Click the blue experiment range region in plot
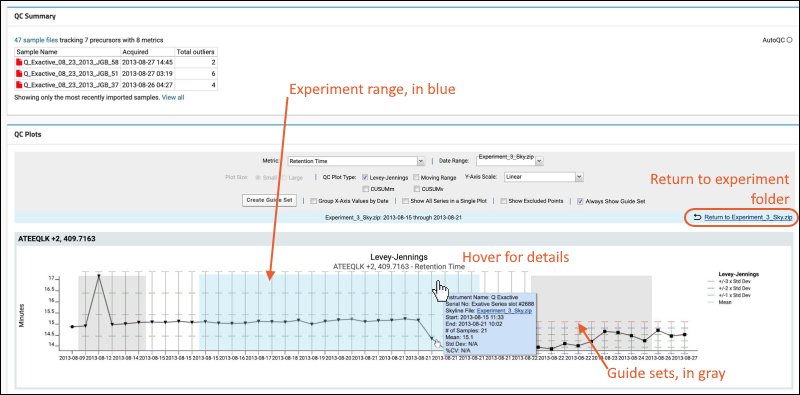800x395 pixels. [x=339, y=296]
